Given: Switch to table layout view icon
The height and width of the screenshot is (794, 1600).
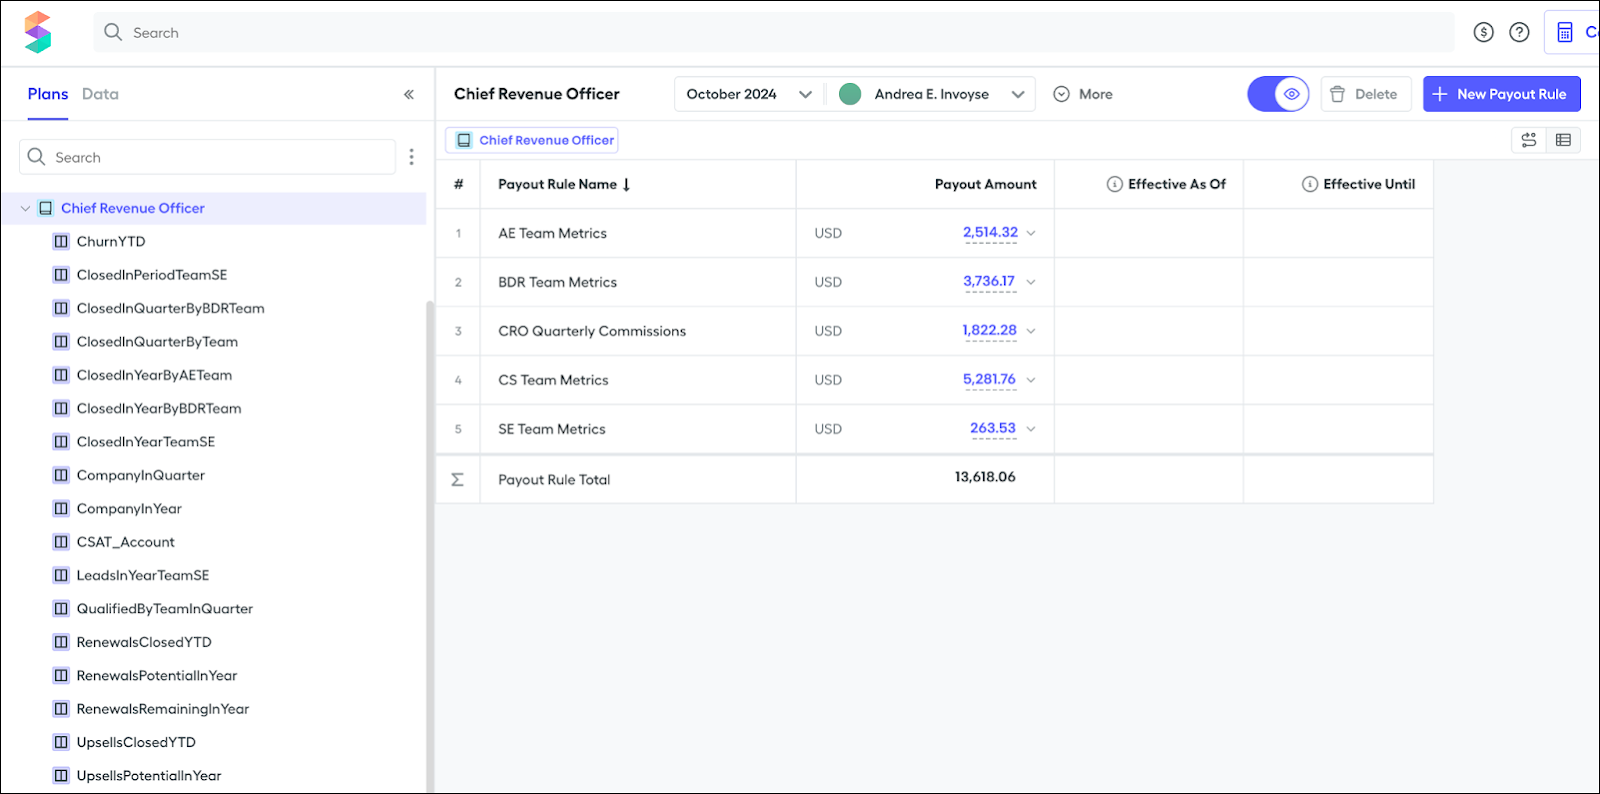Looking at the screenshot, I should coord(1563,140).
